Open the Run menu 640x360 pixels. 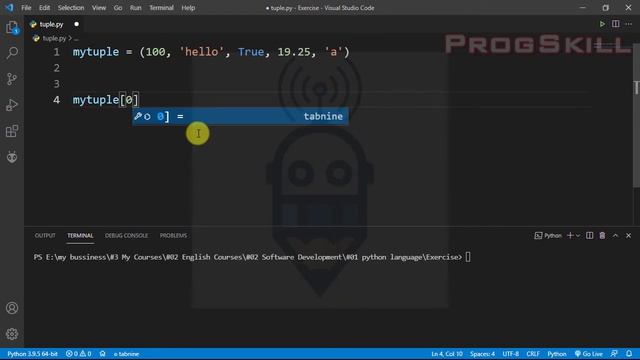click(x=136, y=8)
